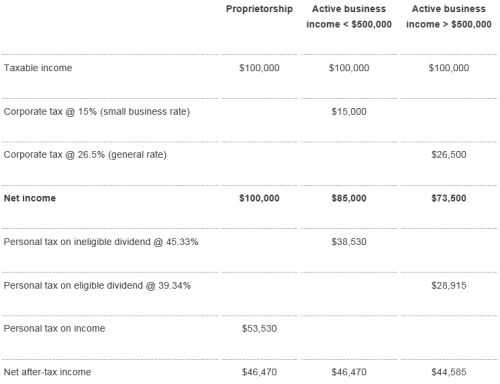The image size is (500, 384).
Task: Click the $28,915 eligible dividend tax value
Action: (x=449, y=286)
